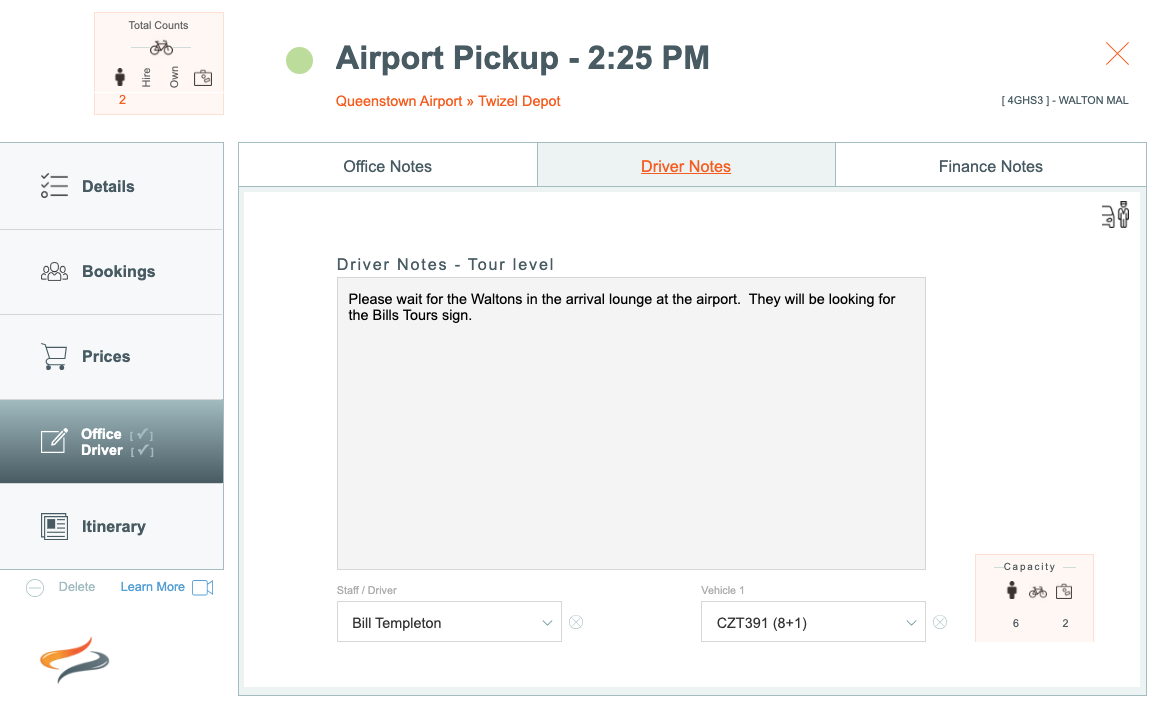
Task: Click the Delete minus circle icon
Action: [35, 588]
